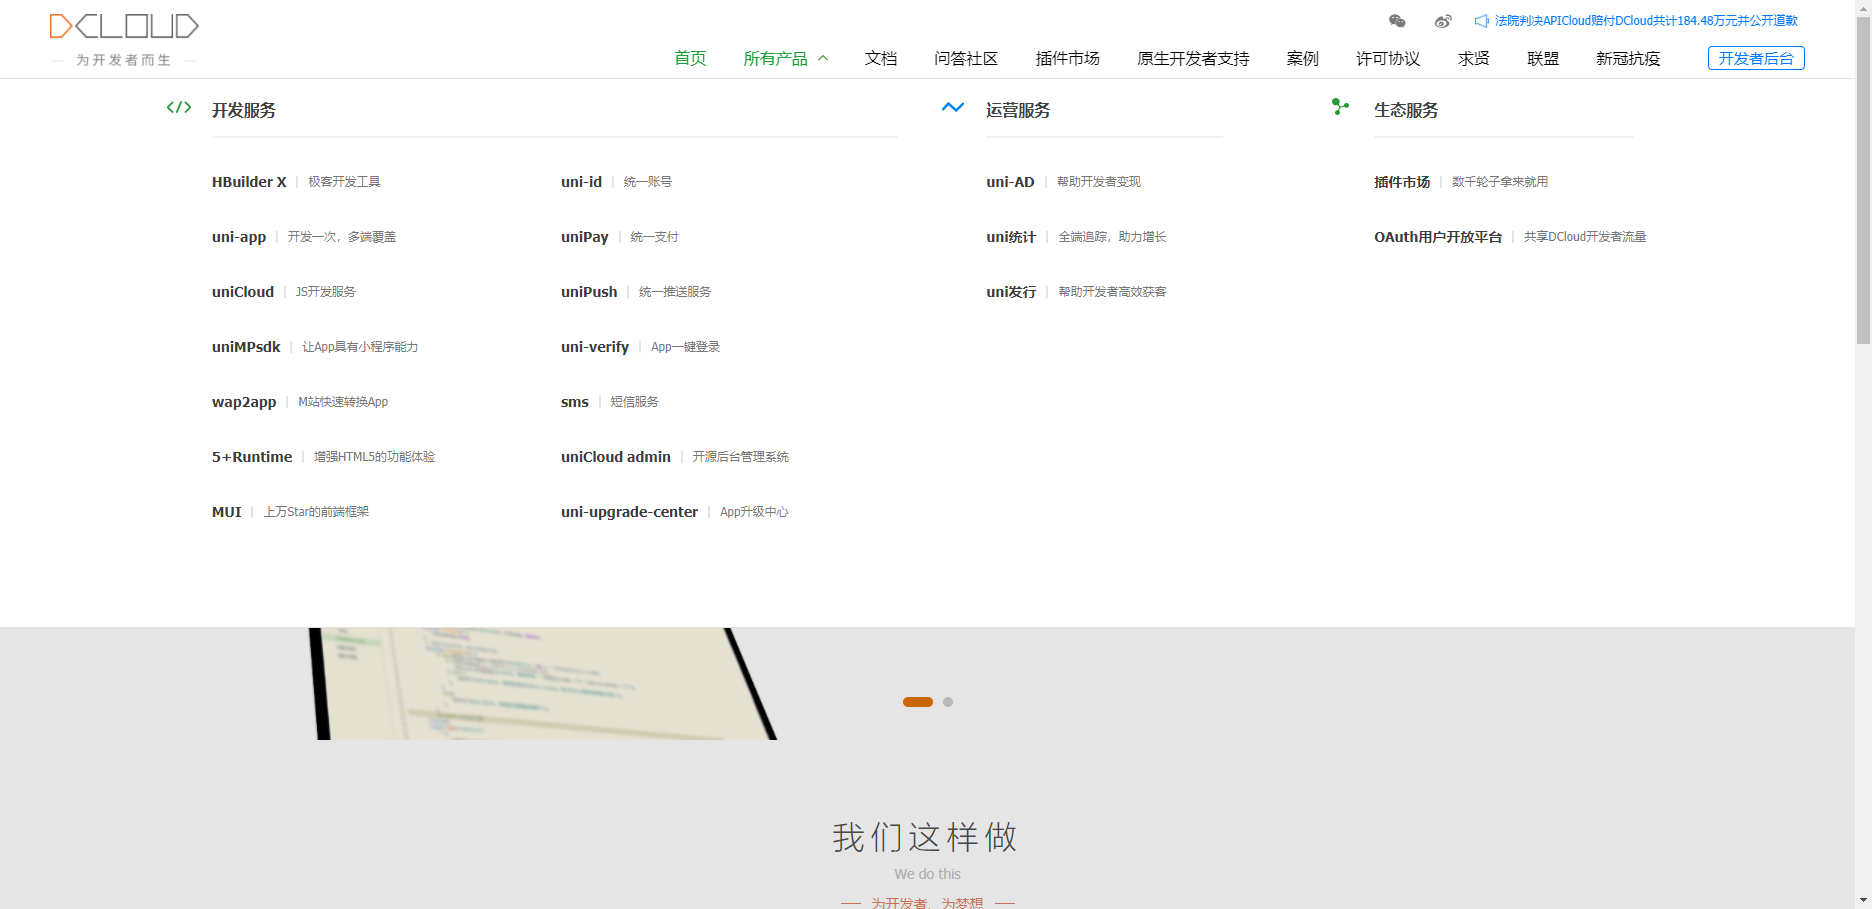The width and height of the screenshot is (1872, 909).
Task: Open 文档 in navigation bar
Action: tap(881, 58)
